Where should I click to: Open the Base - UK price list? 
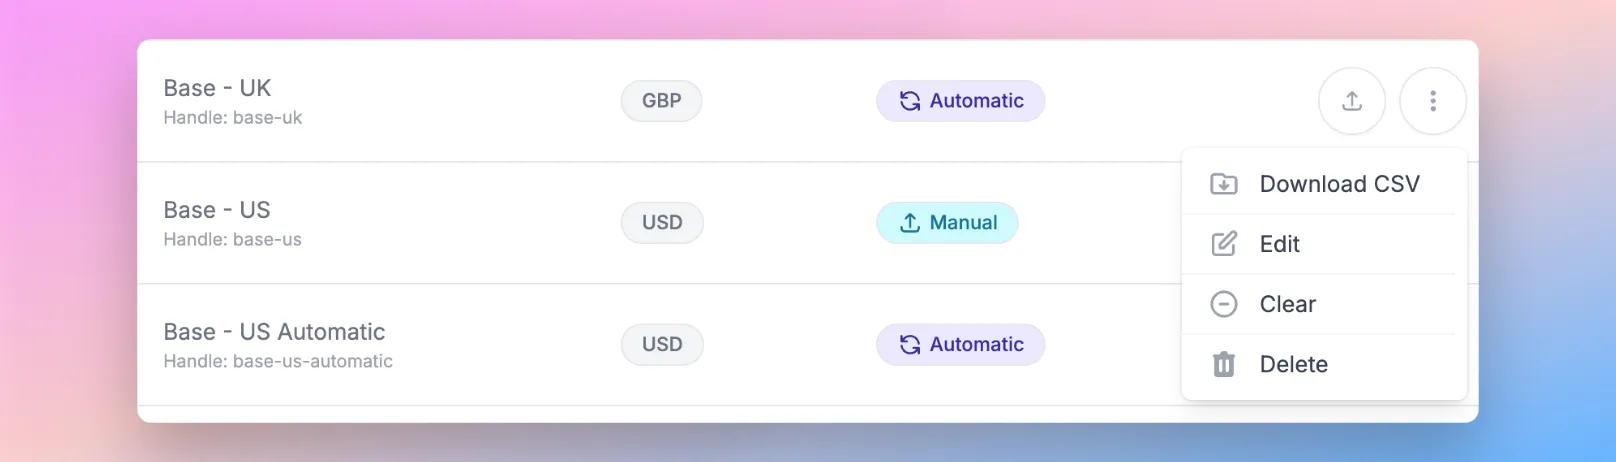(217, 88)
